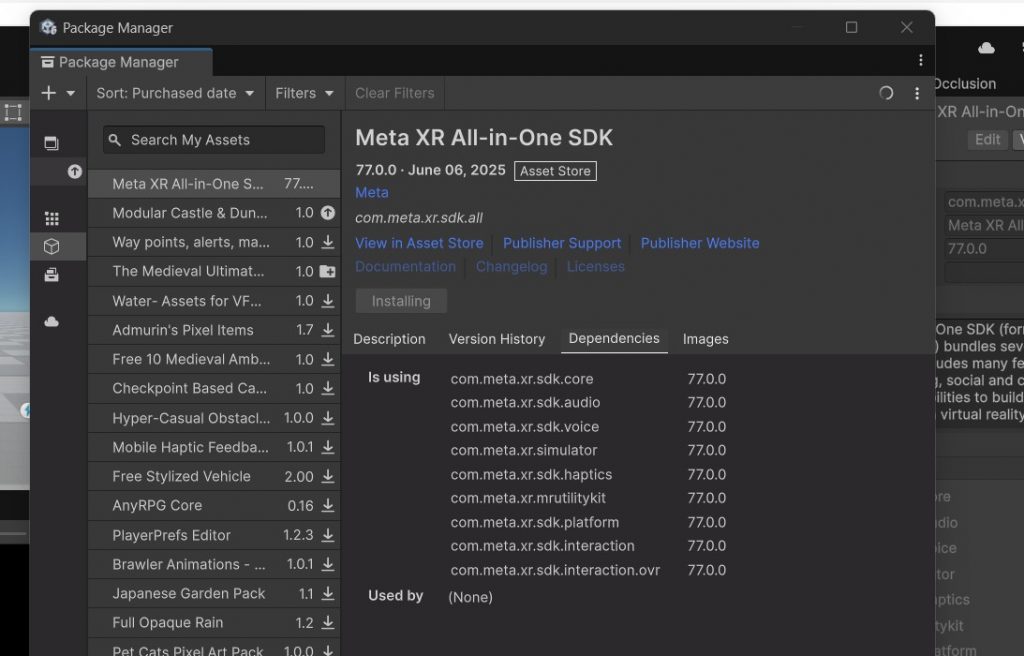Select the In Project sidebar icon

click(51, 143)
